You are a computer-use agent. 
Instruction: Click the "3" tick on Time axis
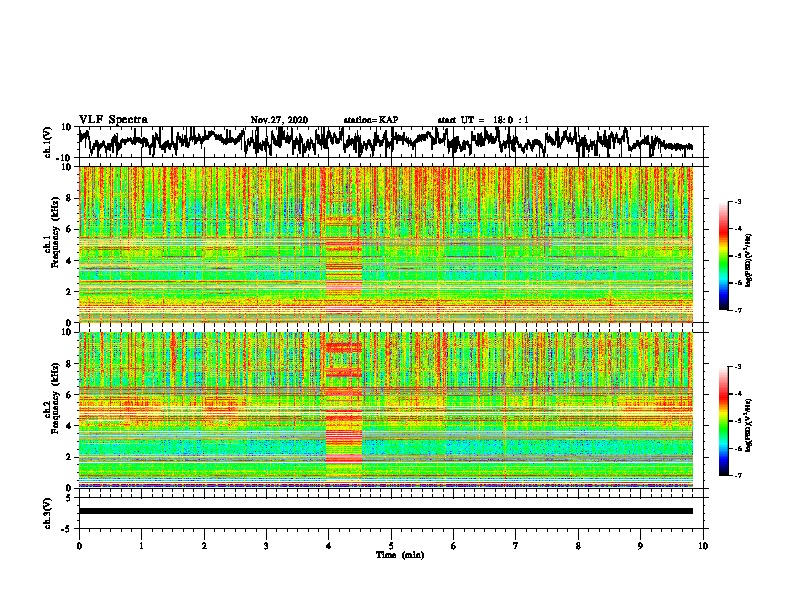click(x=266, y=546)
